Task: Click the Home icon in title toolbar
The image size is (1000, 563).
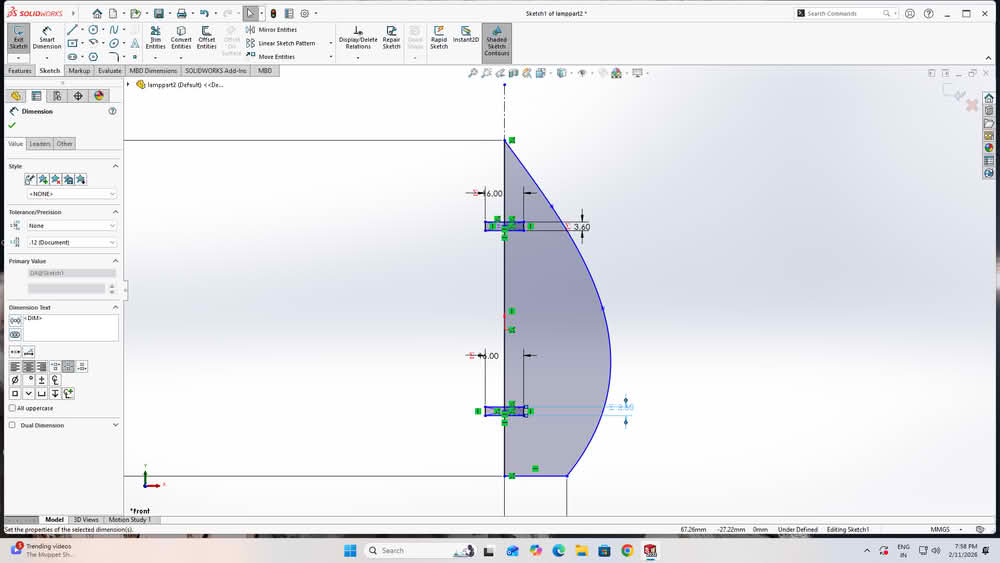Action: tap(97, 13)
